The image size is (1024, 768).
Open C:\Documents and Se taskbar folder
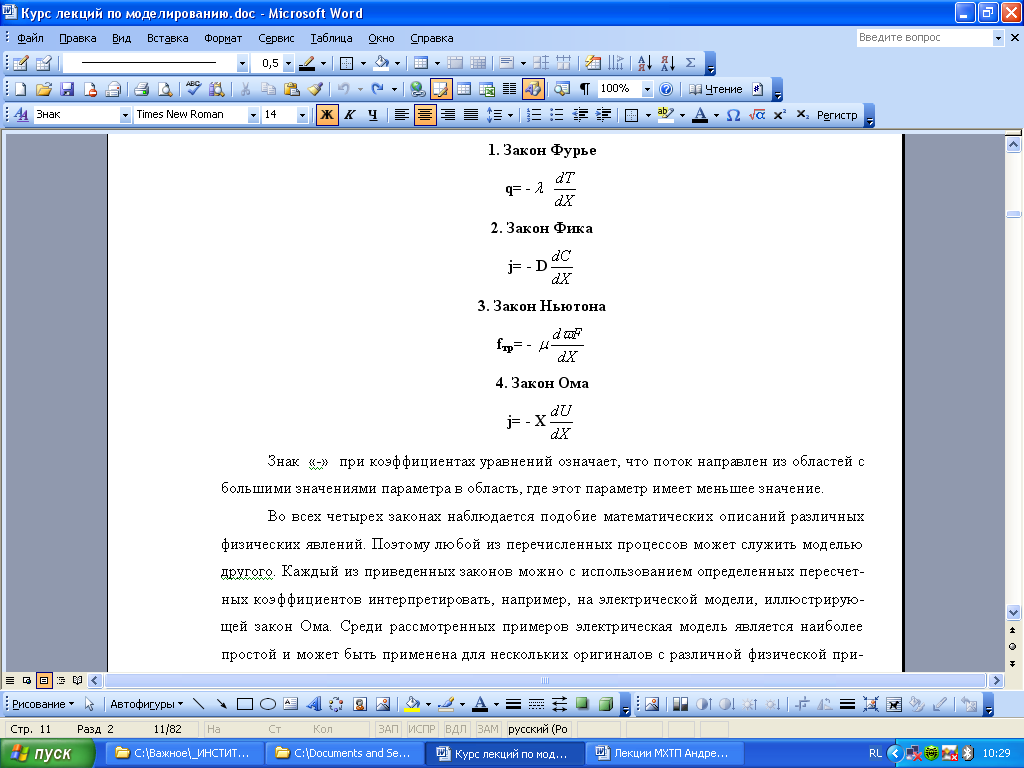(x=344, y=754)
